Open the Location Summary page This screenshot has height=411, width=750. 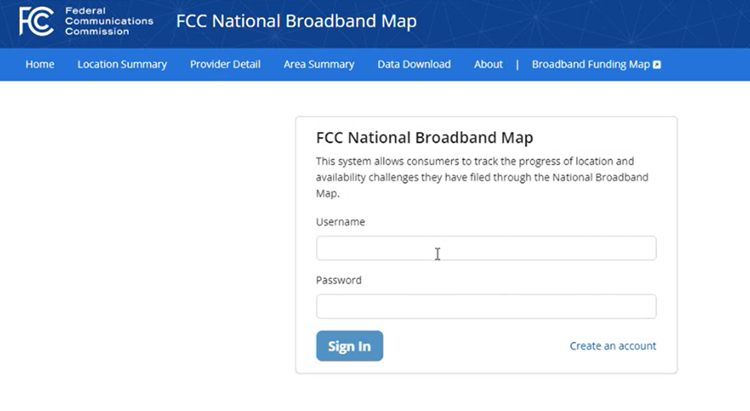pyautogui.click(x=122, y=64)
